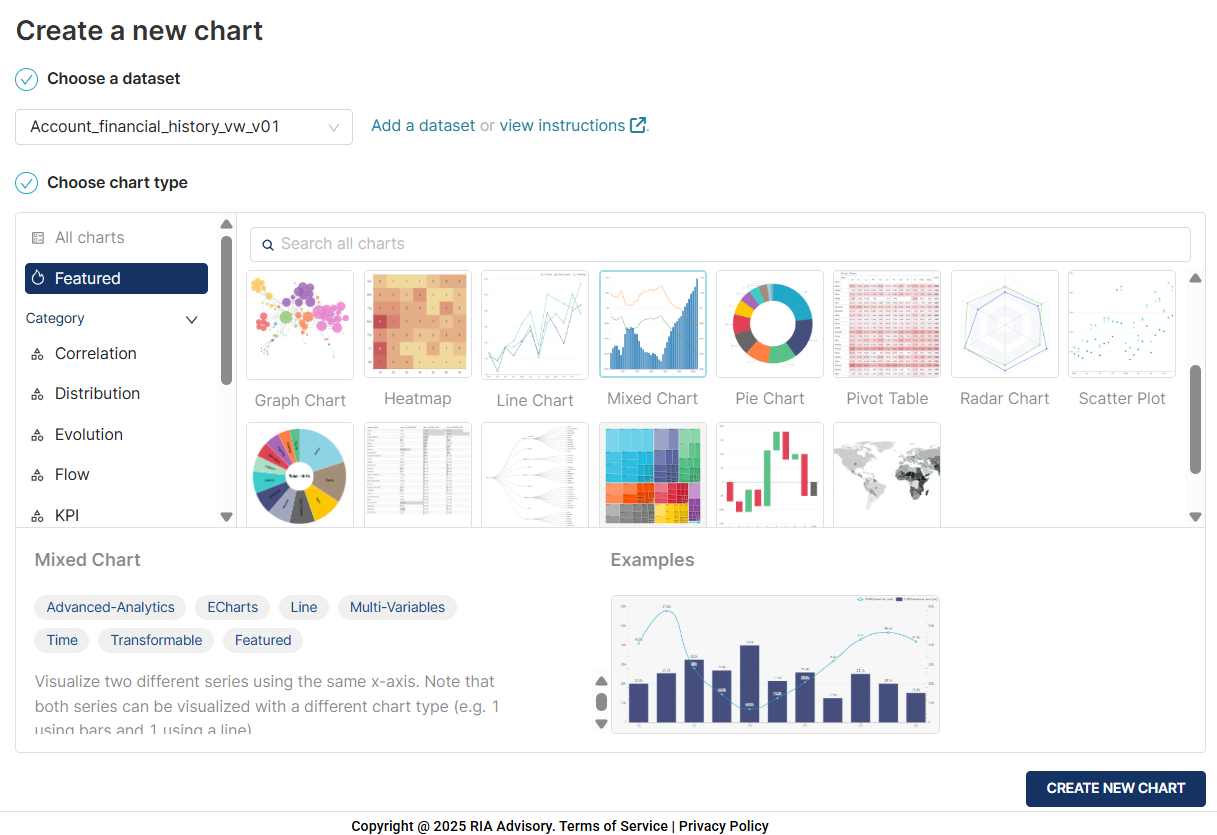Viewport: 1217px width, 835px height.
Task: Click the Add a dataset link
Action: pos(423,126)
